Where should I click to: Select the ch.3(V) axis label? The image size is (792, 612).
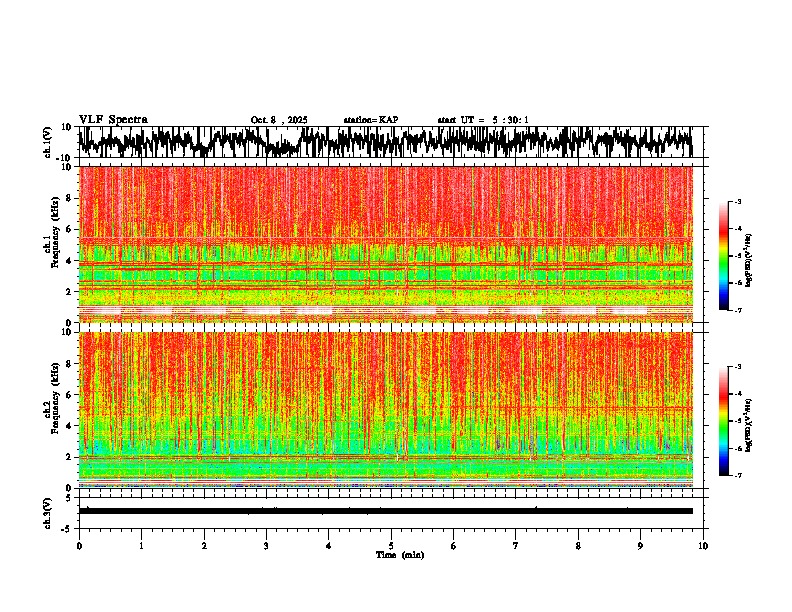pos(47,513)
